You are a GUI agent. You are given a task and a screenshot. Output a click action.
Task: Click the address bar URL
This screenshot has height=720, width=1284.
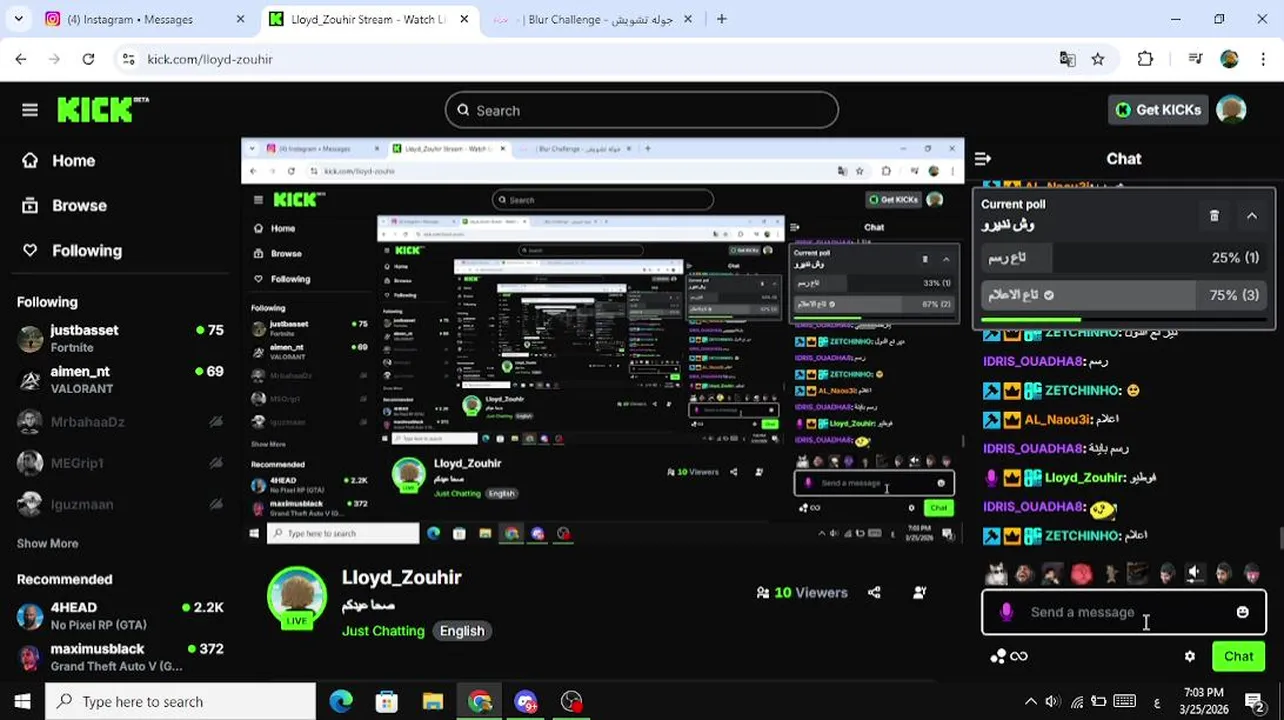[210, 59]
